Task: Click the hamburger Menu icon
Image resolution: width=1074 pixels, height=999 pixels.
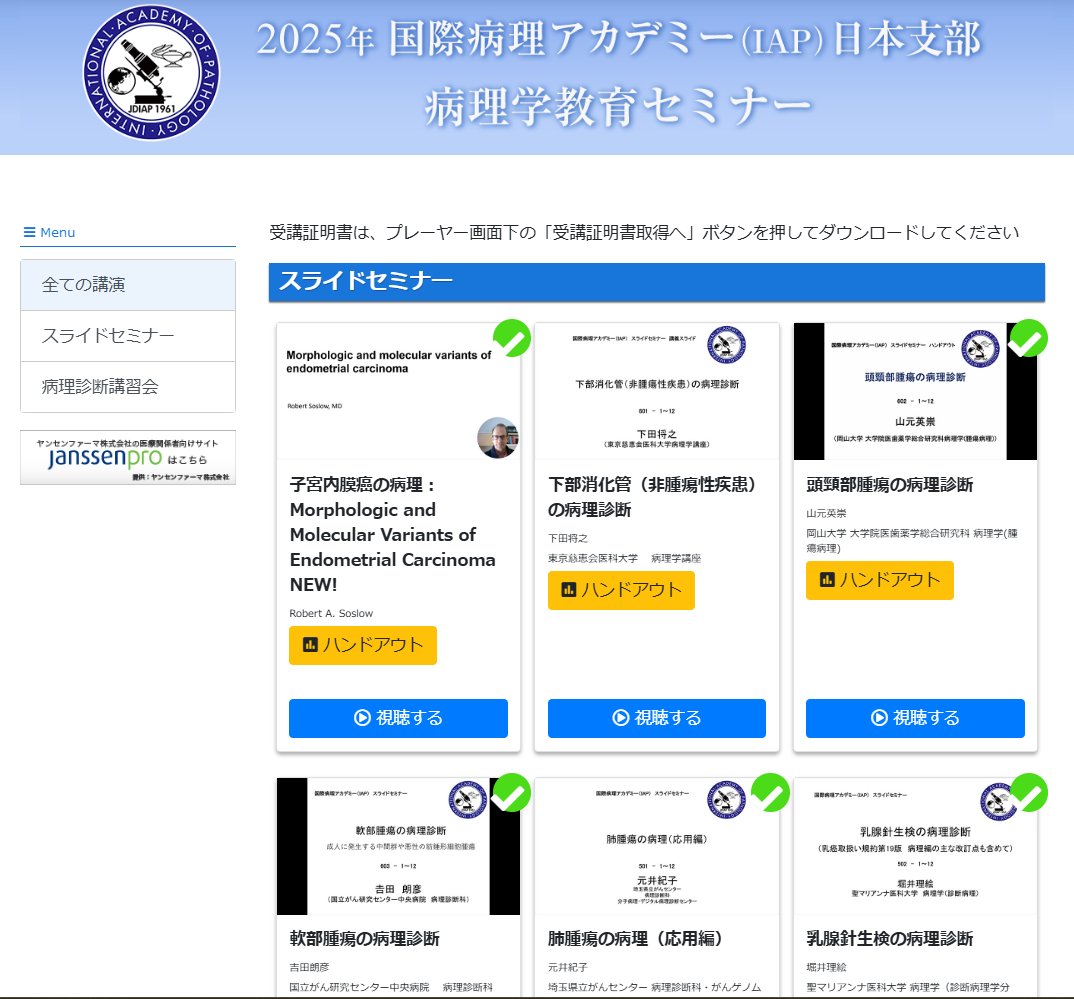Action: coord(29,233)
